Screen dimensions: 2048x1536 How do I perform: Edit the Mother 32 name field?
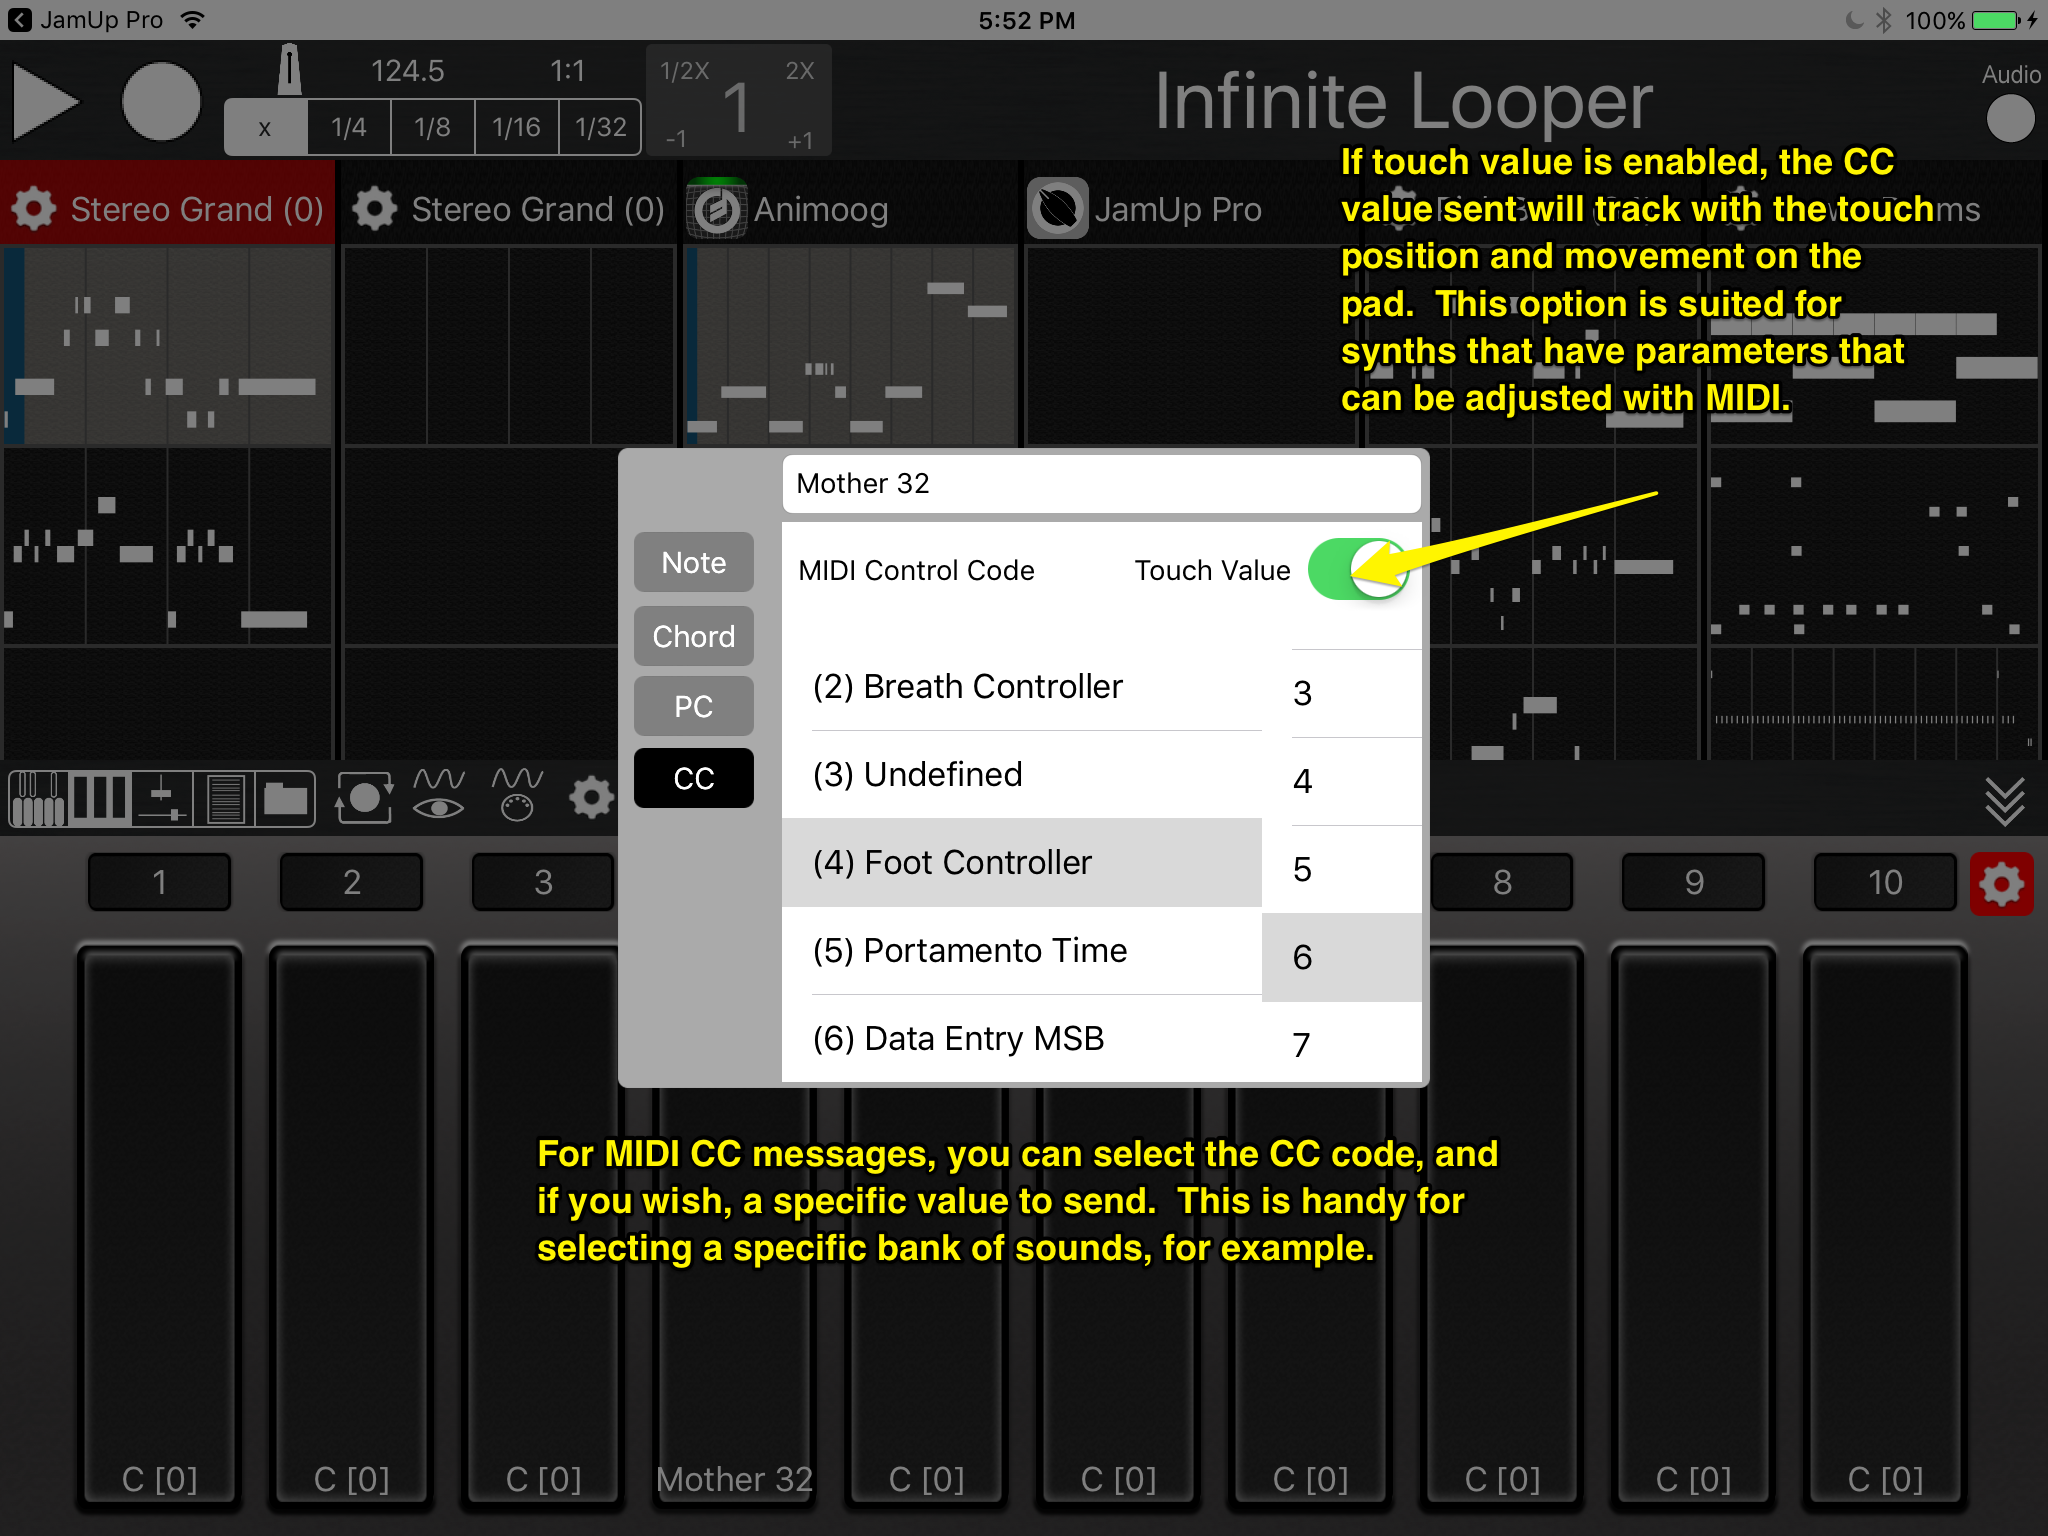coord(1101,484)
